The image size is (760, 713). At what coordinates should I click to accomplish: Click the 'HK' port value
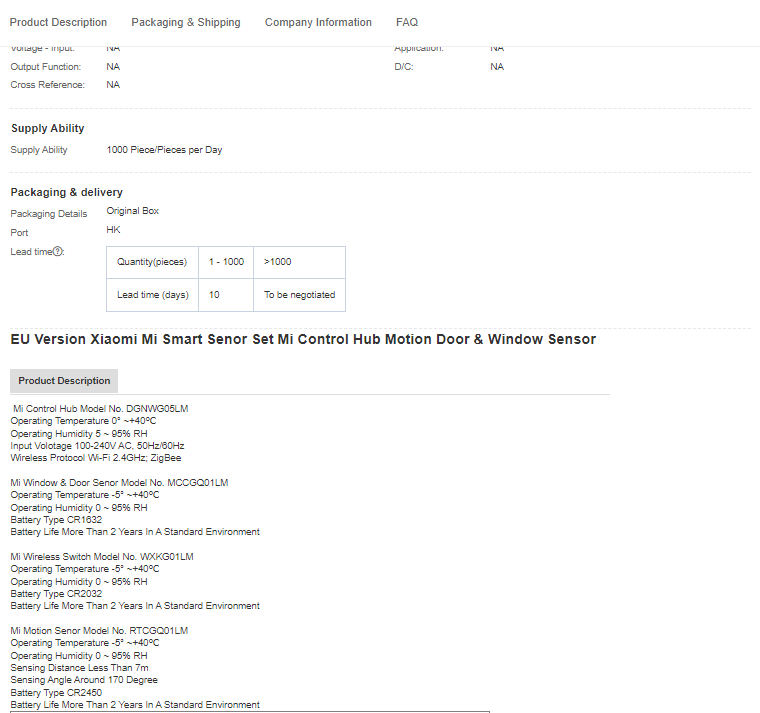113,230
